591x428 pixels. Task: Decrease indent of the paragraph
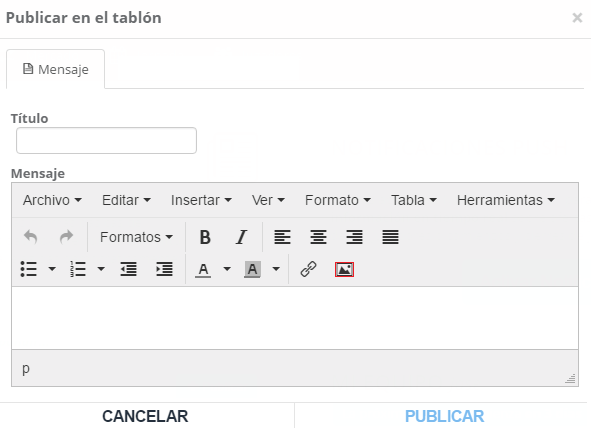coord(129,269)
